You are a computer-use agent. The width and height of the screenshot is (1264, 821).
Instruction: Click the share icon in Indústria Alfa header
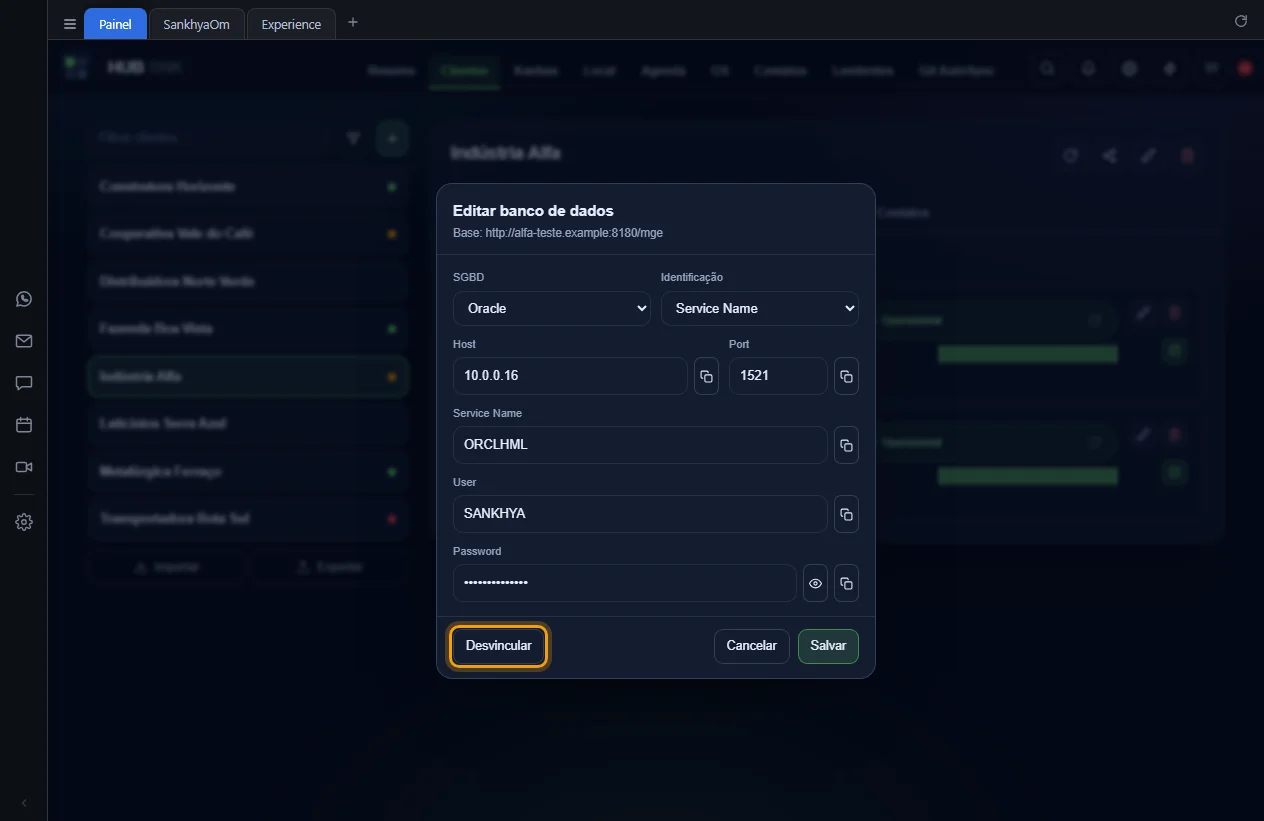point(1109,155)
